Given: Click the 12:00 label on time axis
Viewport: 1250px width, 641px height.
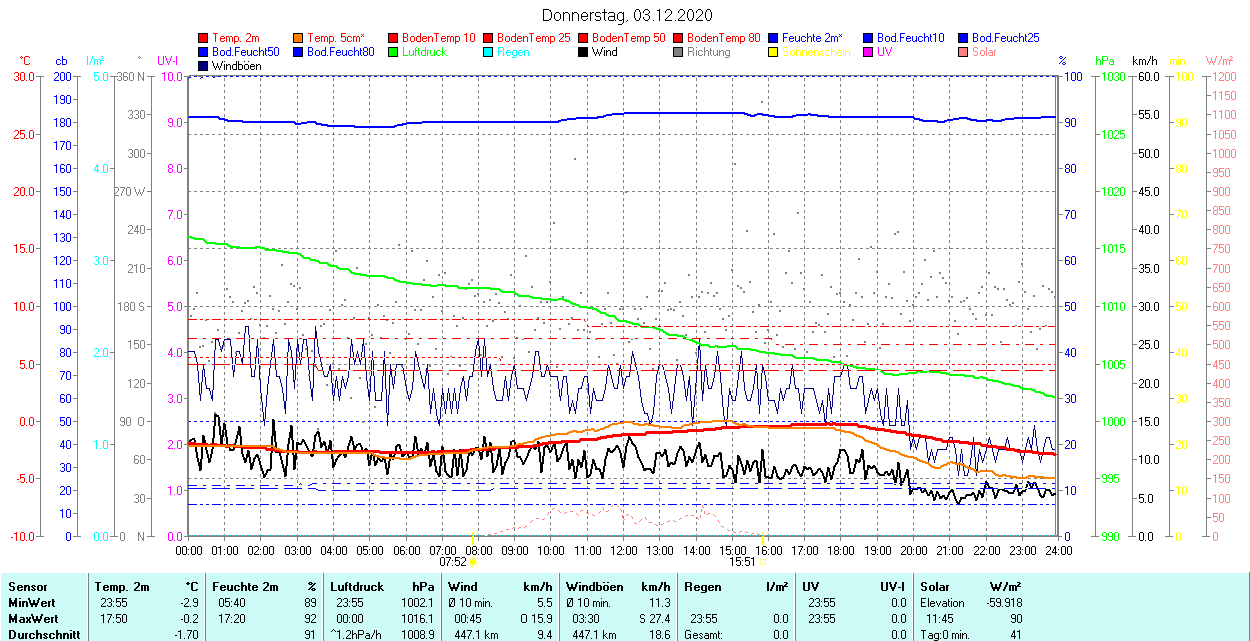Looking at the screenshot, I should tap(624, 550).
